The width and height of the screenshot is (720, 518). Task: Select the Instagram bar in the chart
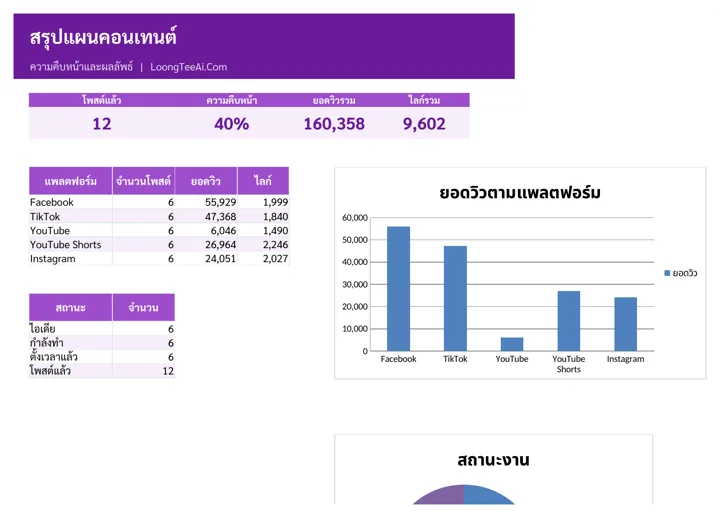625,324
